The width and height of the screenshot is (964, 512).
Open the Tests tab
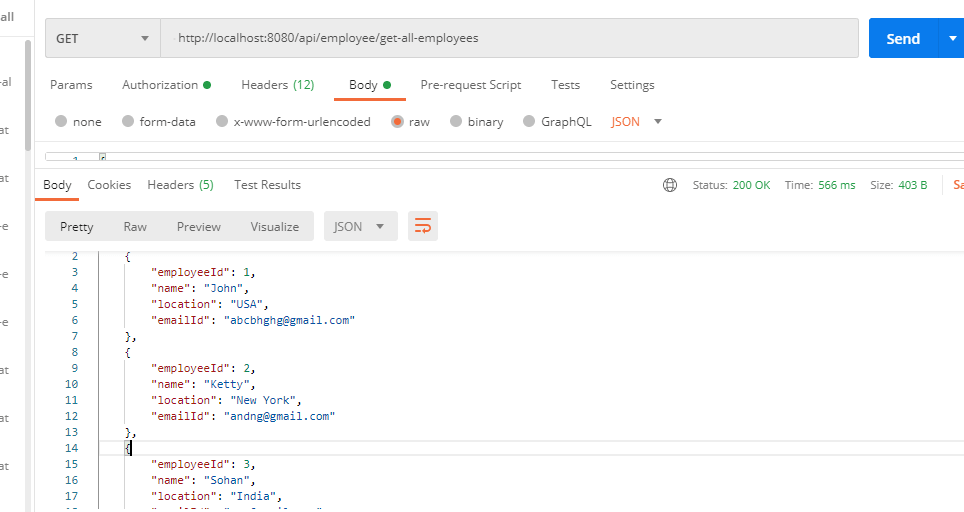(x=565, y=85)
